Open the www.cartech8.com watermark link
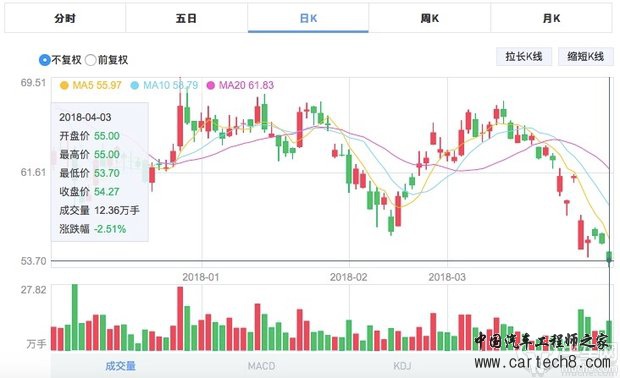620x378 pixels. [542, 362]
